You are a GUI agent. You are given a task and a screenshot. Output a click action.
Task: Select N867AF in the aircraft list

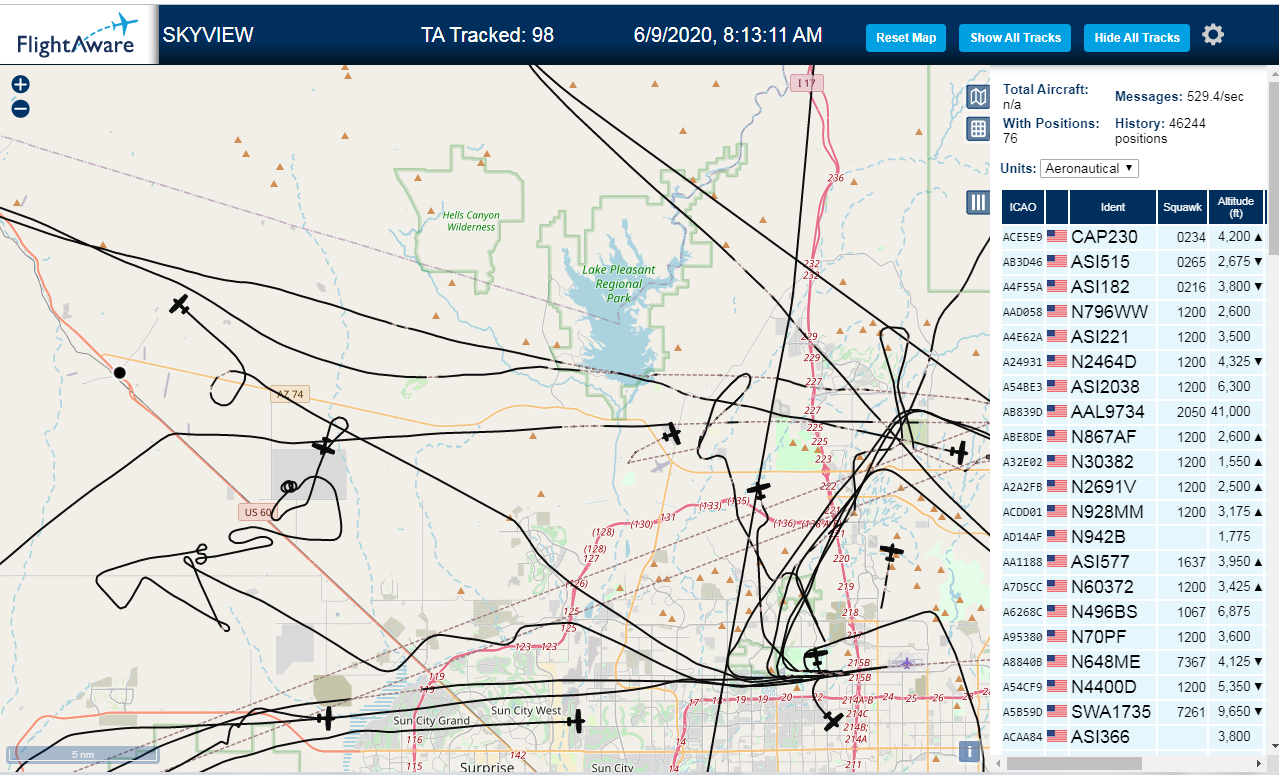1104,437
